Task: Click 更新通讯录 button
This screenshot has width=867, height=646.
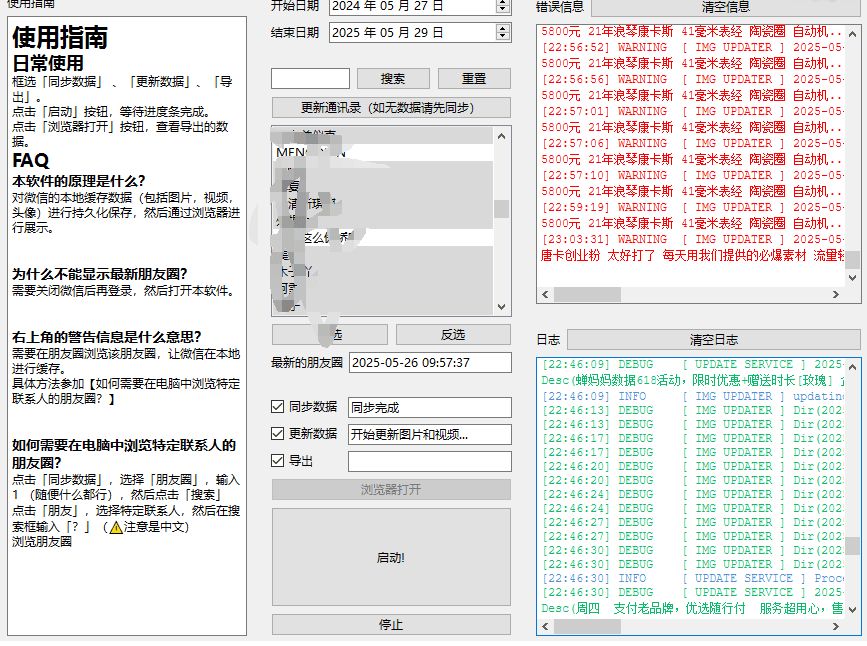Action: (x=391, y=108)
